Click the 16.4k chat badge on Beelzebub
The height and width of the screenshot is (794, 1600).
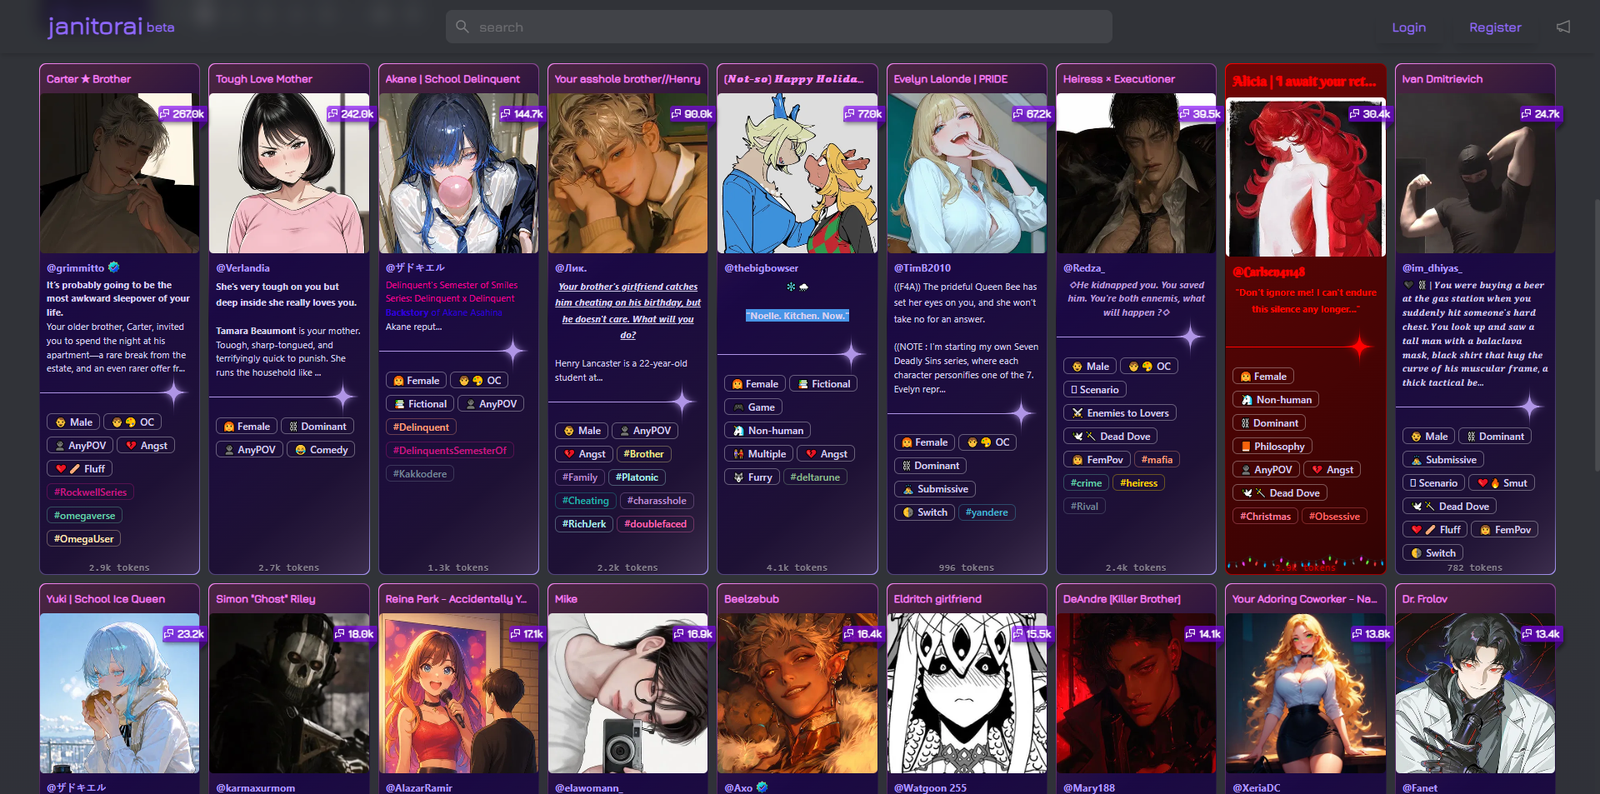862,634
